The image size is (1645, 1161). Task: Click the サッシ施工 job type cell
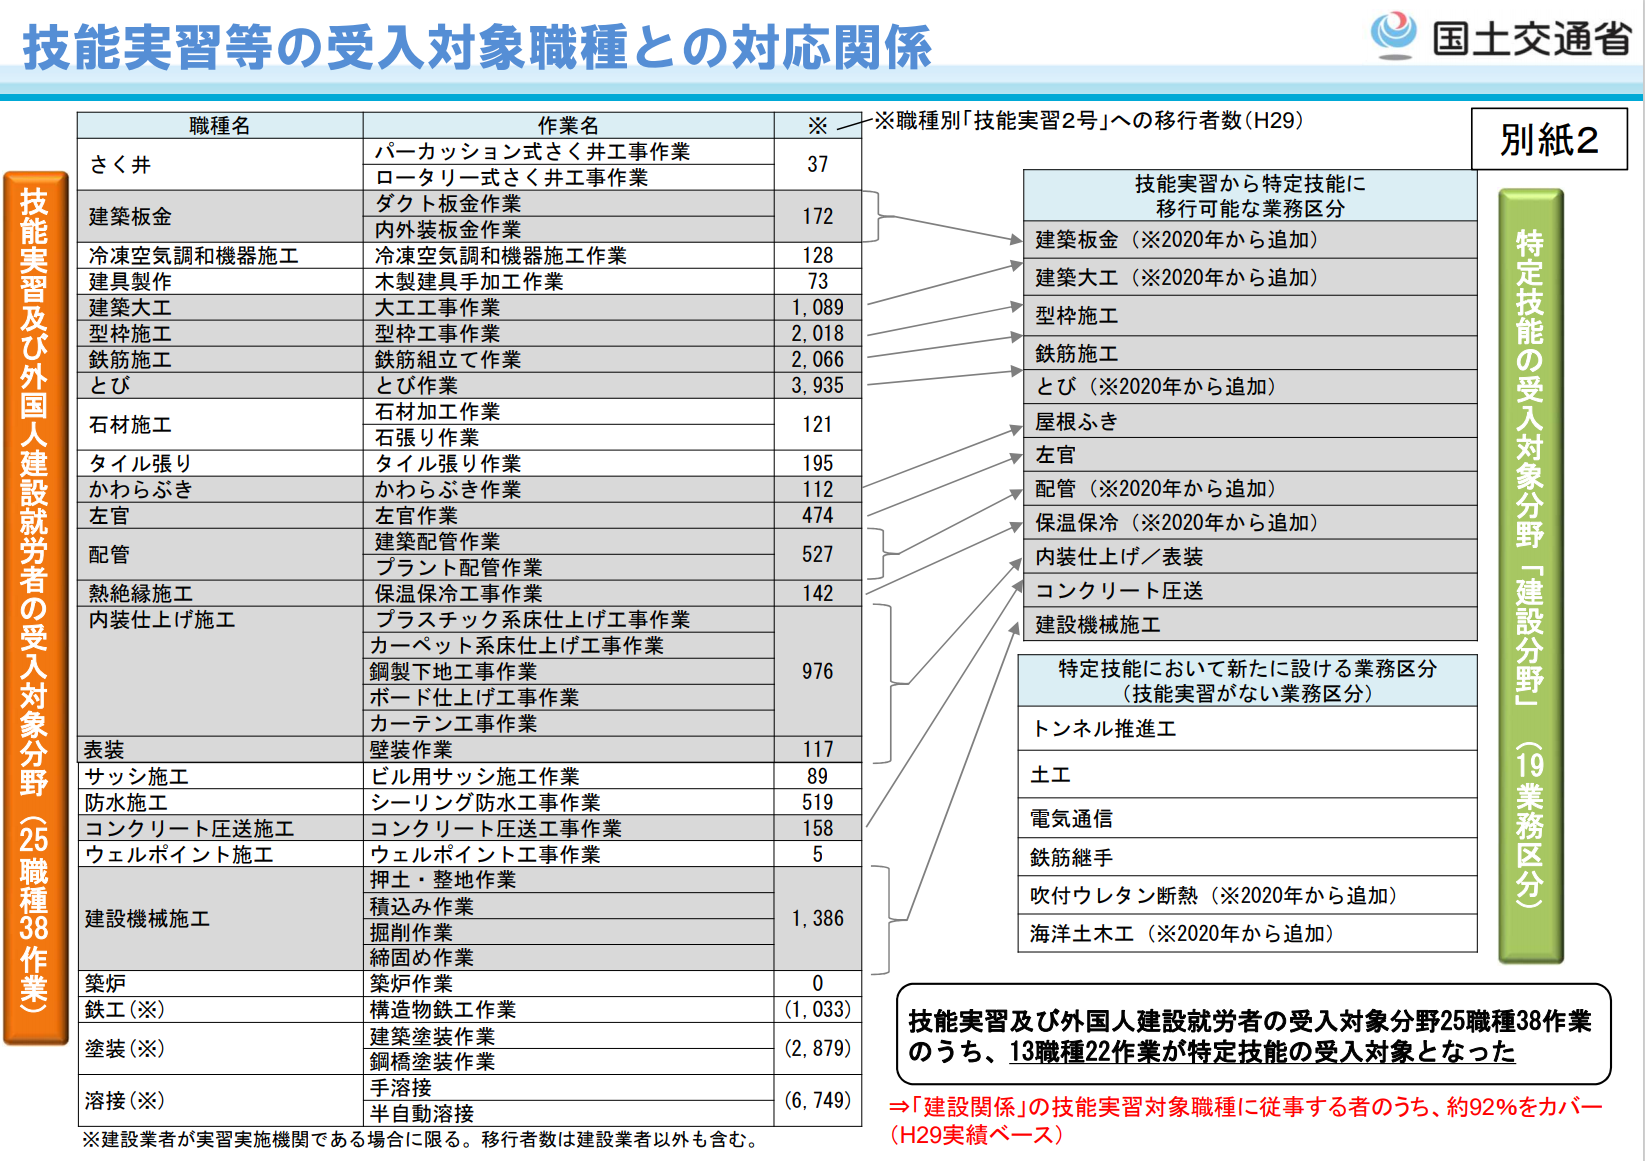coord(220,776)
